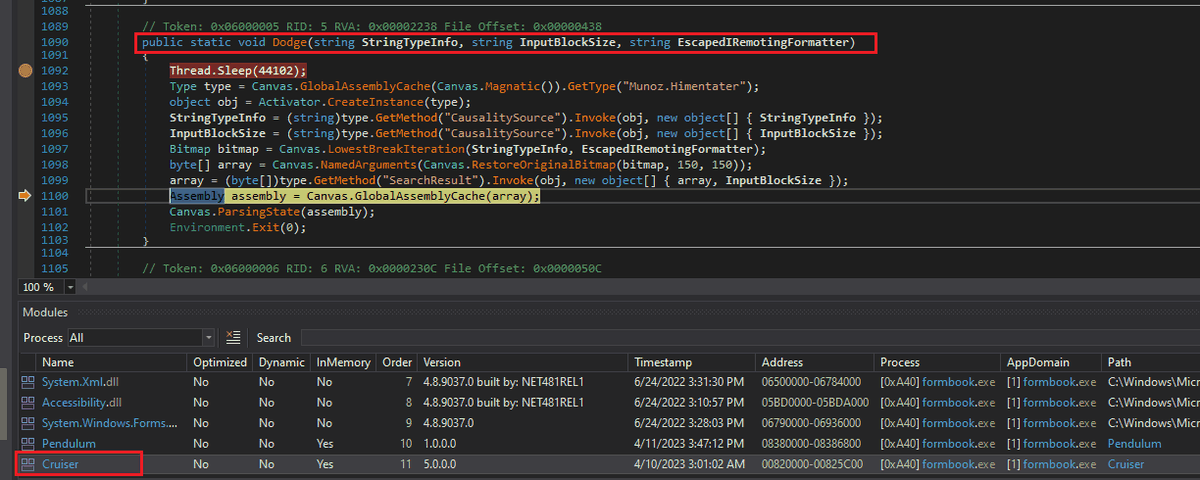Screen dimensions: 1200x480
Task: Click the breakpoint dot at line 1092
Action: [x=25, y=71]
